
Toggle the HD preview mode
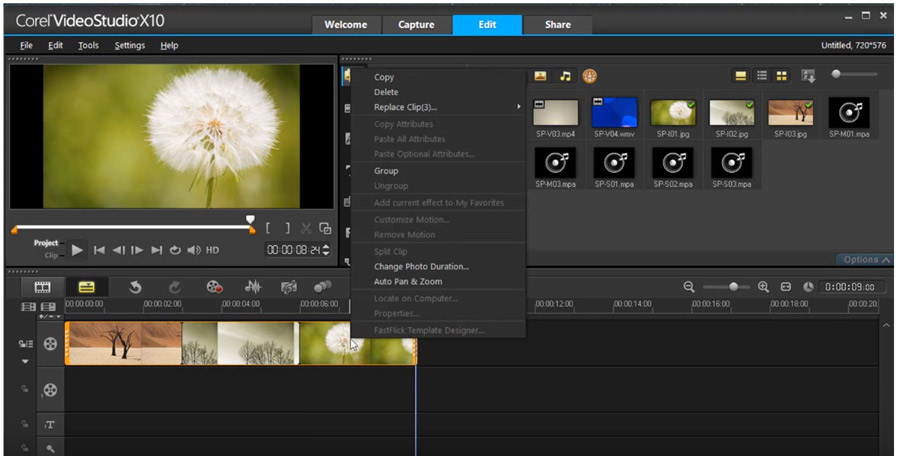pyautogui.click(x=212, y=250)
